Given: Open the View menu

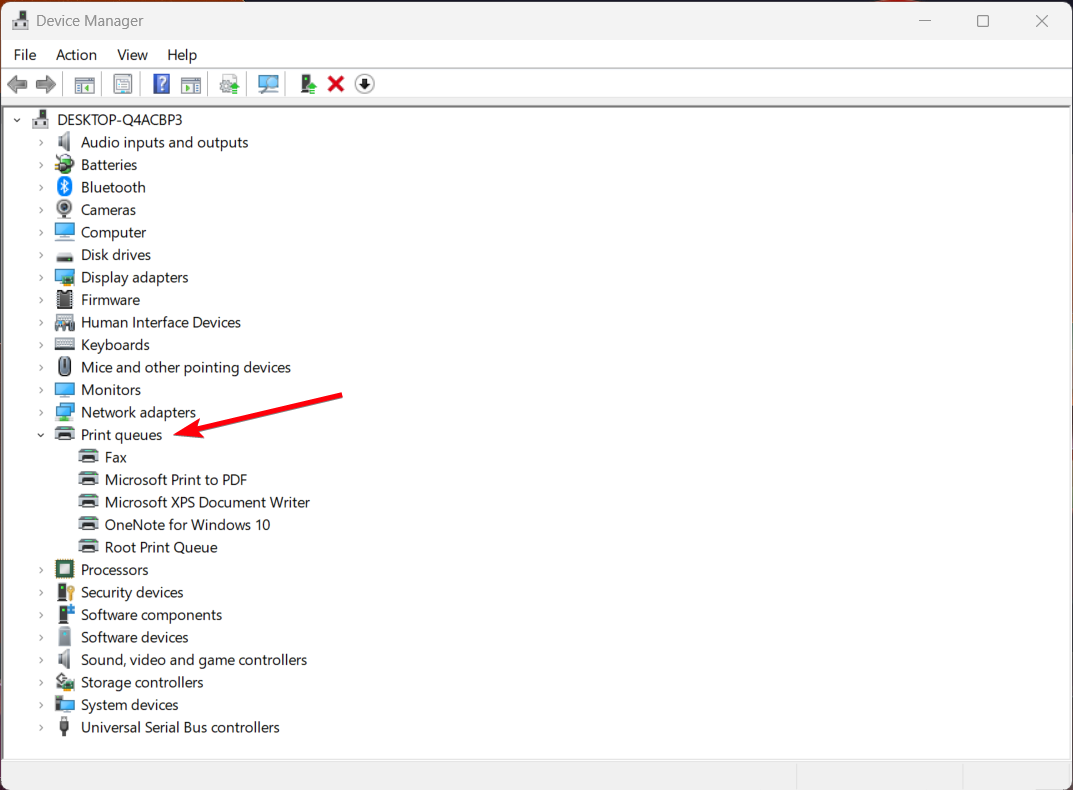Looking at the screenshot, I should coord(132,55).
